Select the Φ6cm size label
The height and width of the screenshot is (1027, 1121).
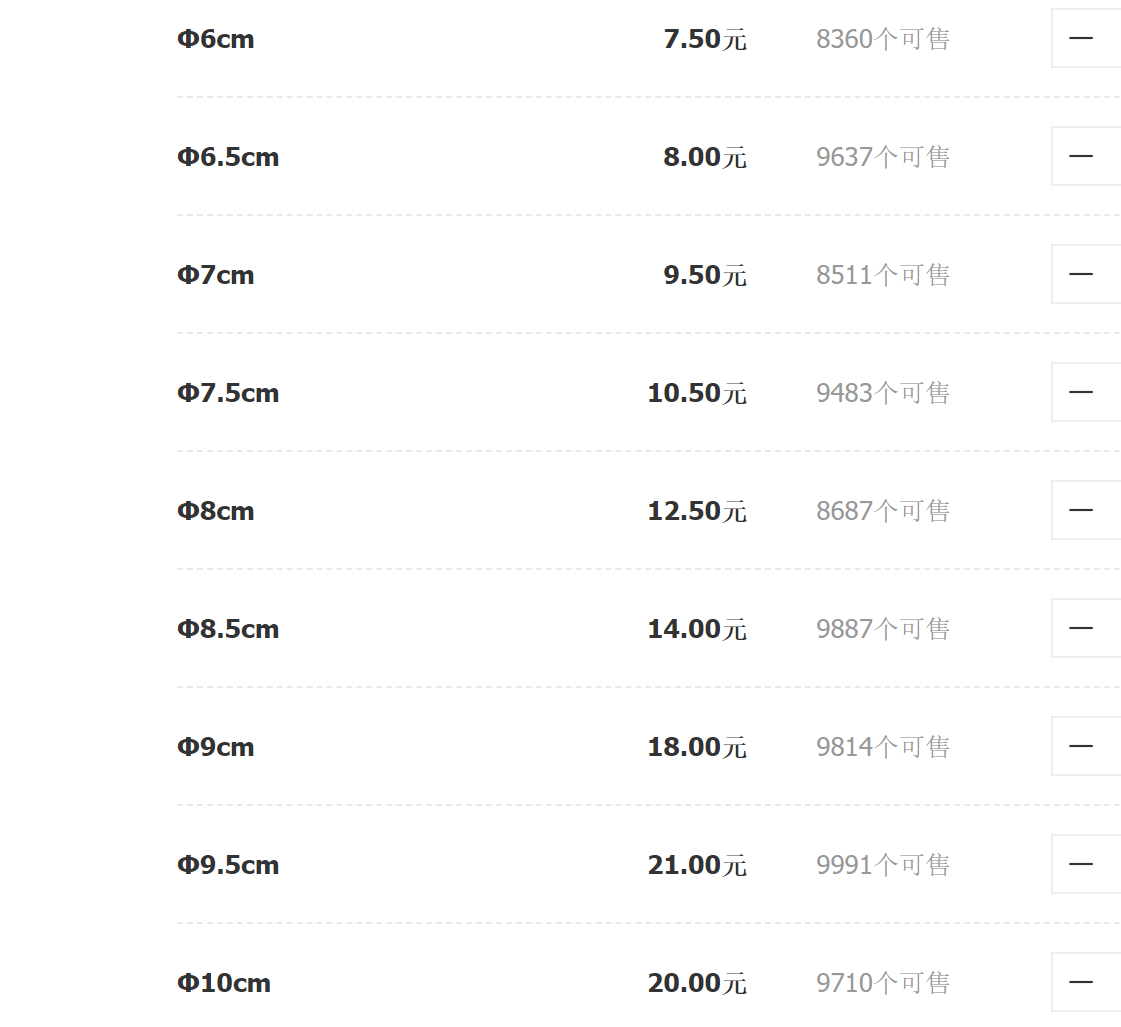pos(216,40)
